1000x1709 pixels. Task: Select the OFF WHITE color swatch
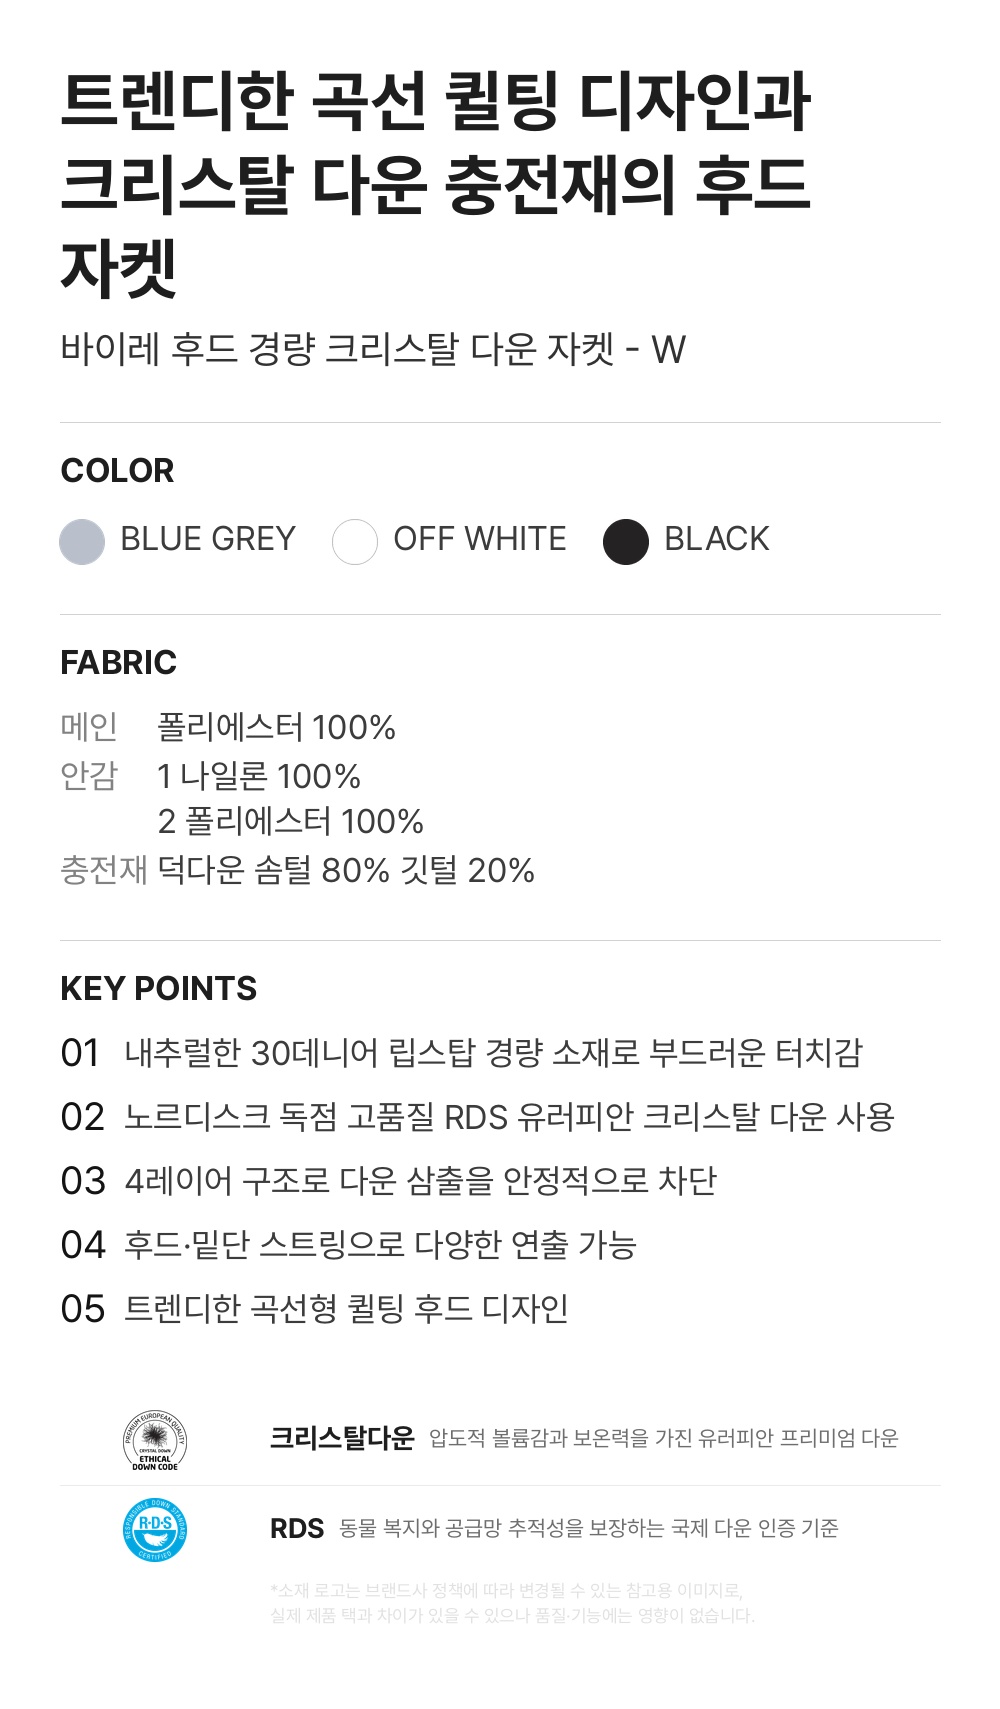(355, 542)
